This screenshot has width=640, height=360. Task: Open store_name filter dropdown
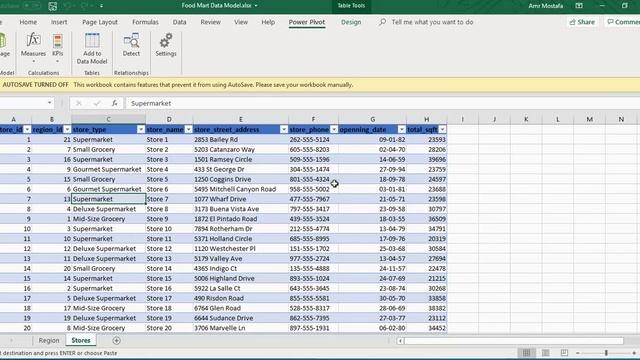click(x=188, y=129)
